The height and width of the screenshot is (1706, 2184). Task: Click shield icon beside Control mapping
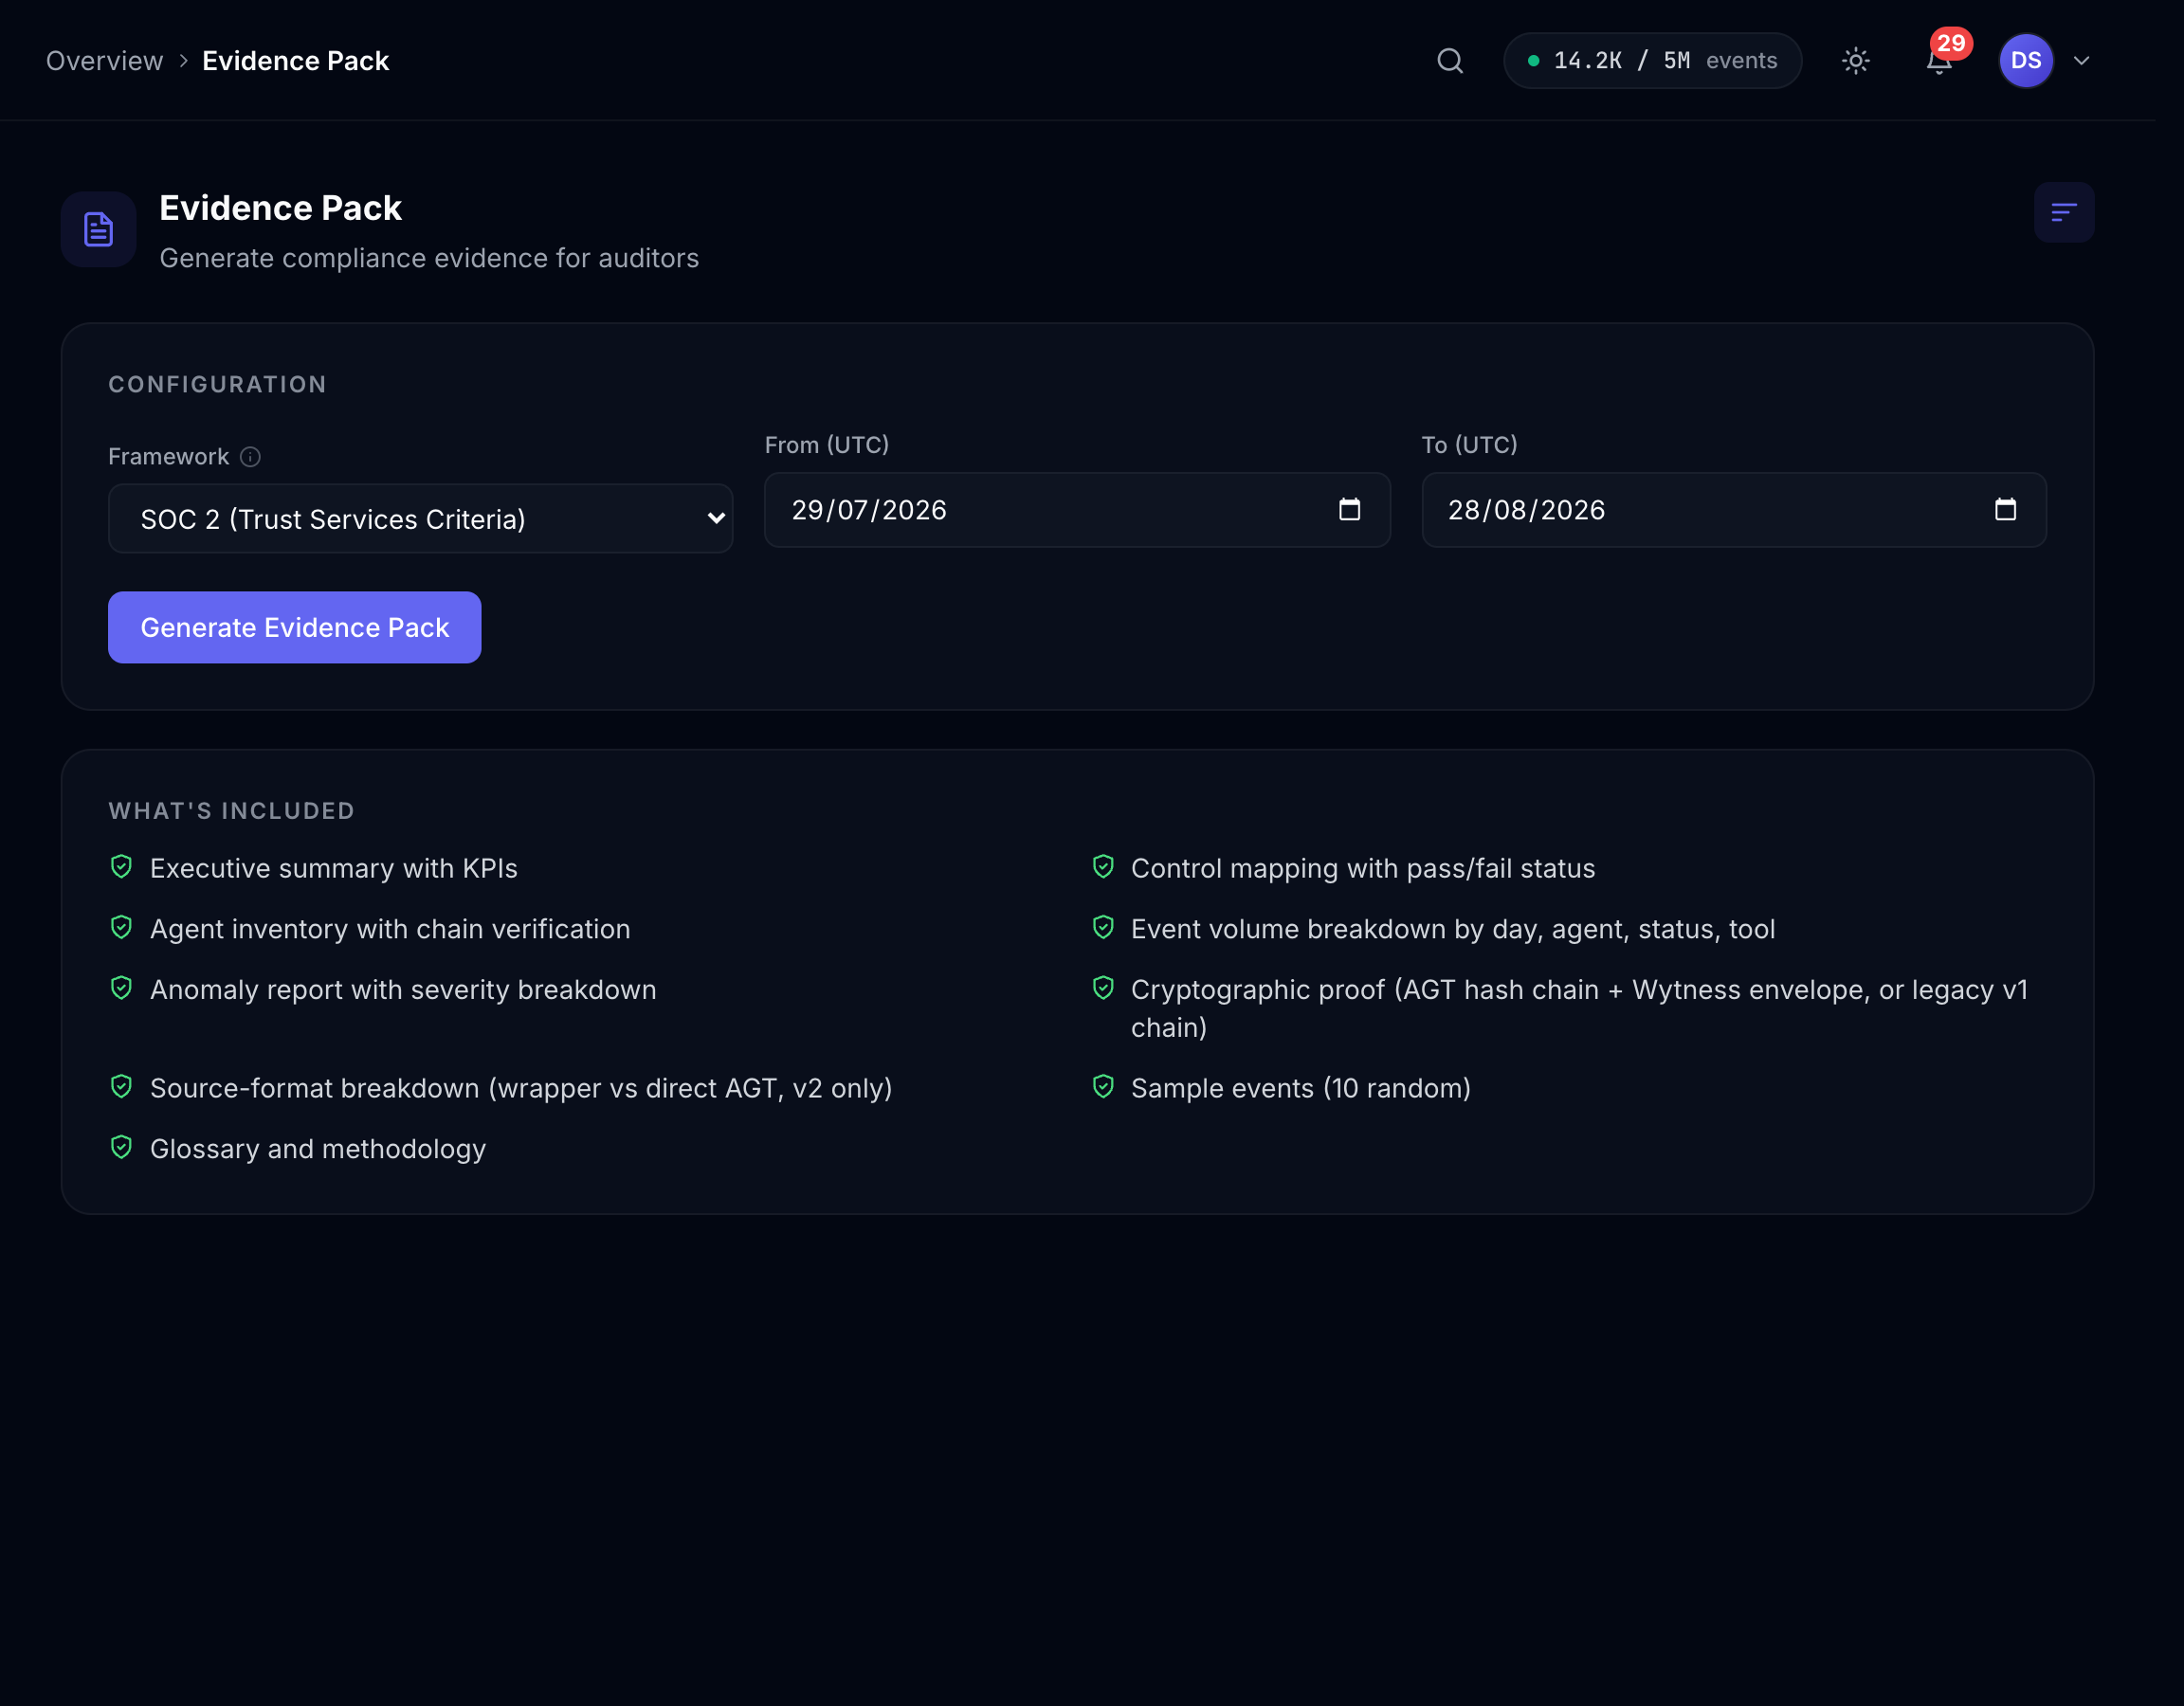[x=1103, y=867]
